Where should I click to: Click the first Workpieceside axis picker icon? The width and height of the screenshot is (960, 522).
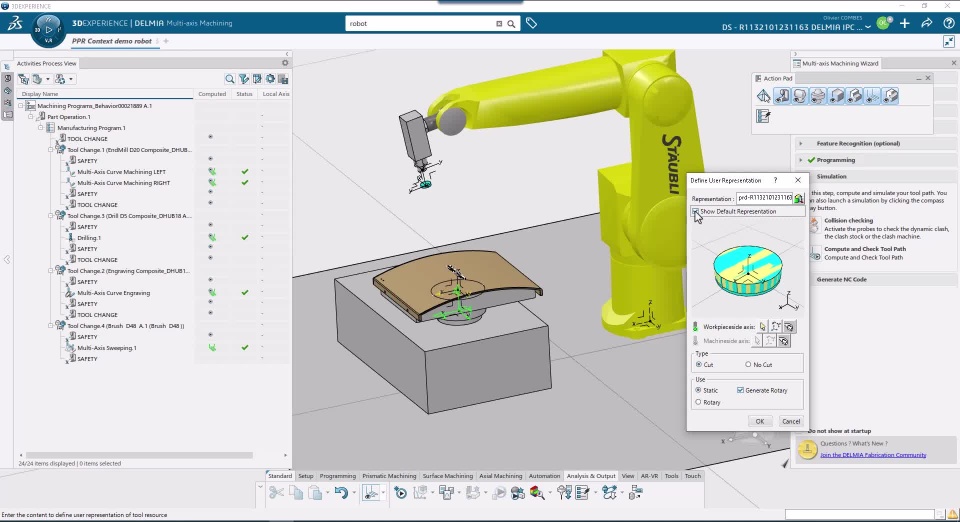pyautogui.click(x=763, y=327)
